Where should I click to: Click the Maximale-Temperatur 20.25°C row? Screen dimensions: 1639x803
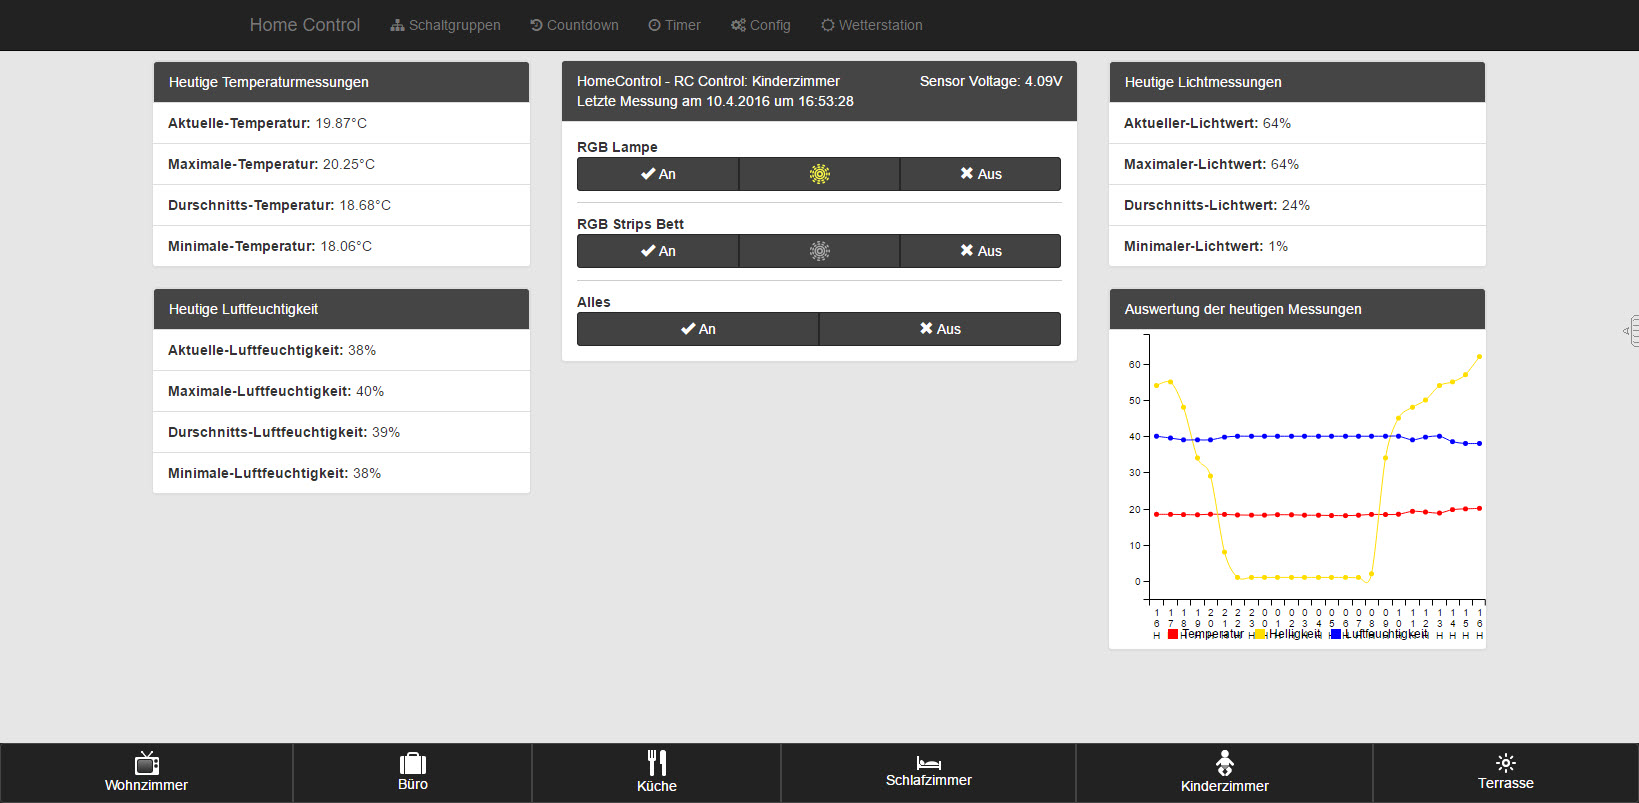[x=341, y=164]
